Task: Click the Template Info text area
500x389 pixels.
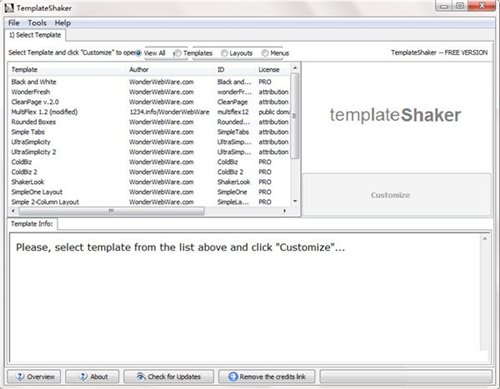Action: point(245,298)
